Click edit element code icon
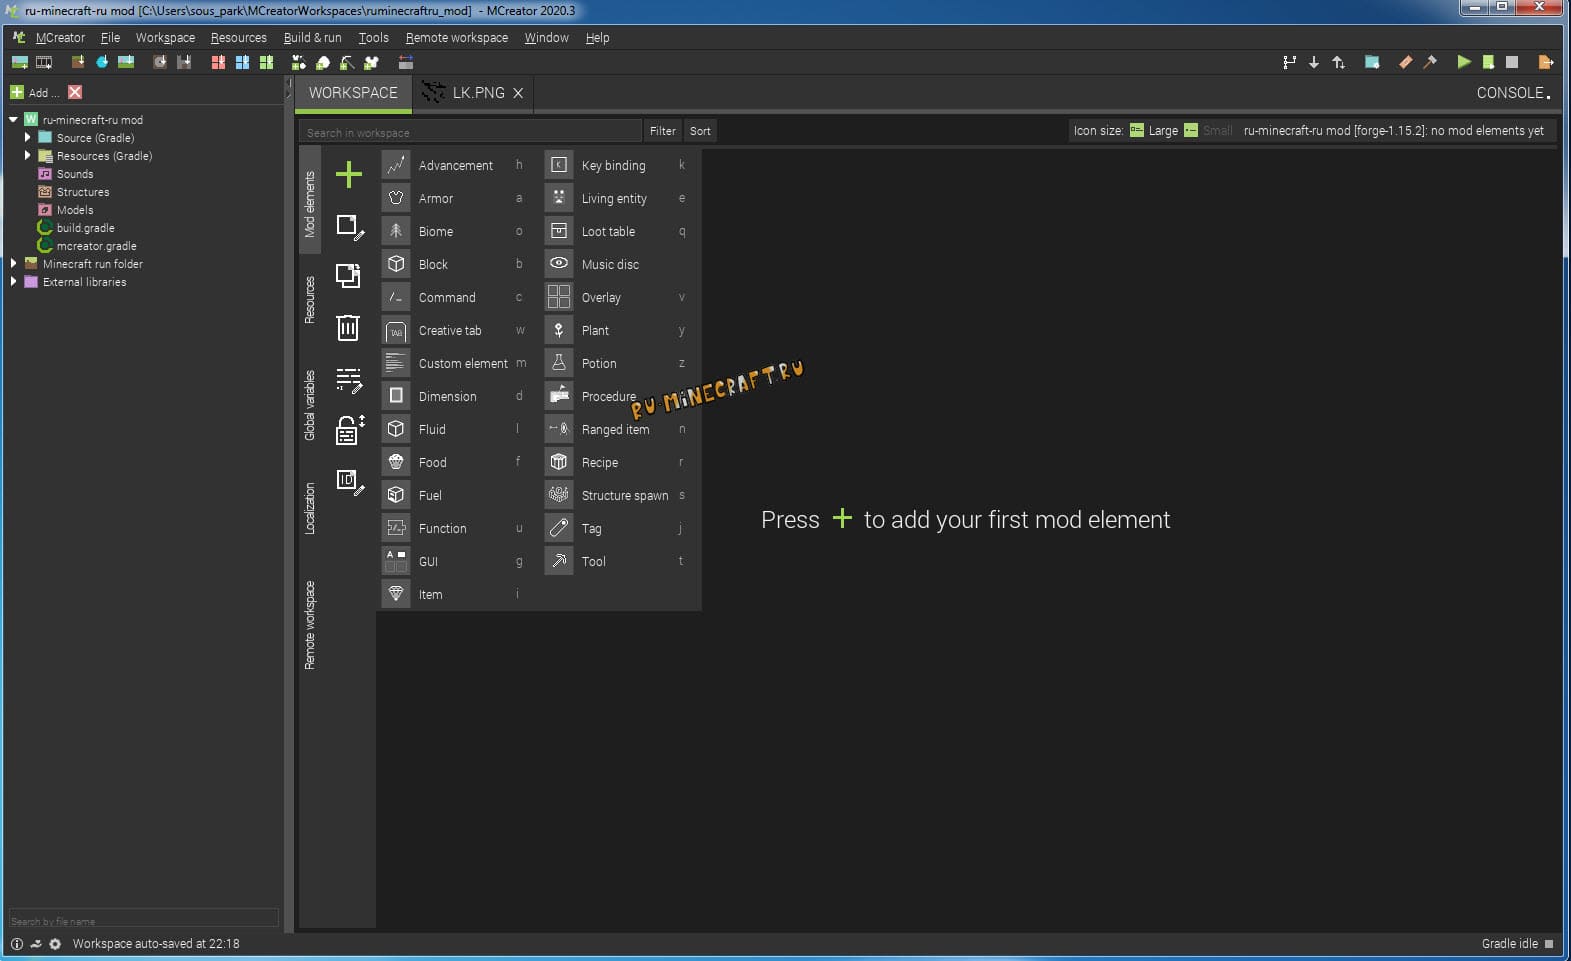1571x961 pixels. (x=349, y=379)
